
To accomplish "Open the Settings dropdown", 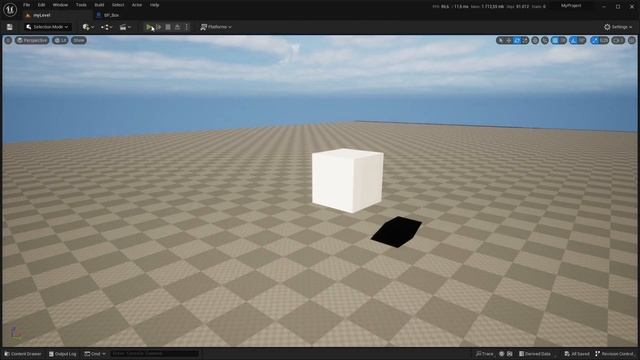I will (618, 27).
